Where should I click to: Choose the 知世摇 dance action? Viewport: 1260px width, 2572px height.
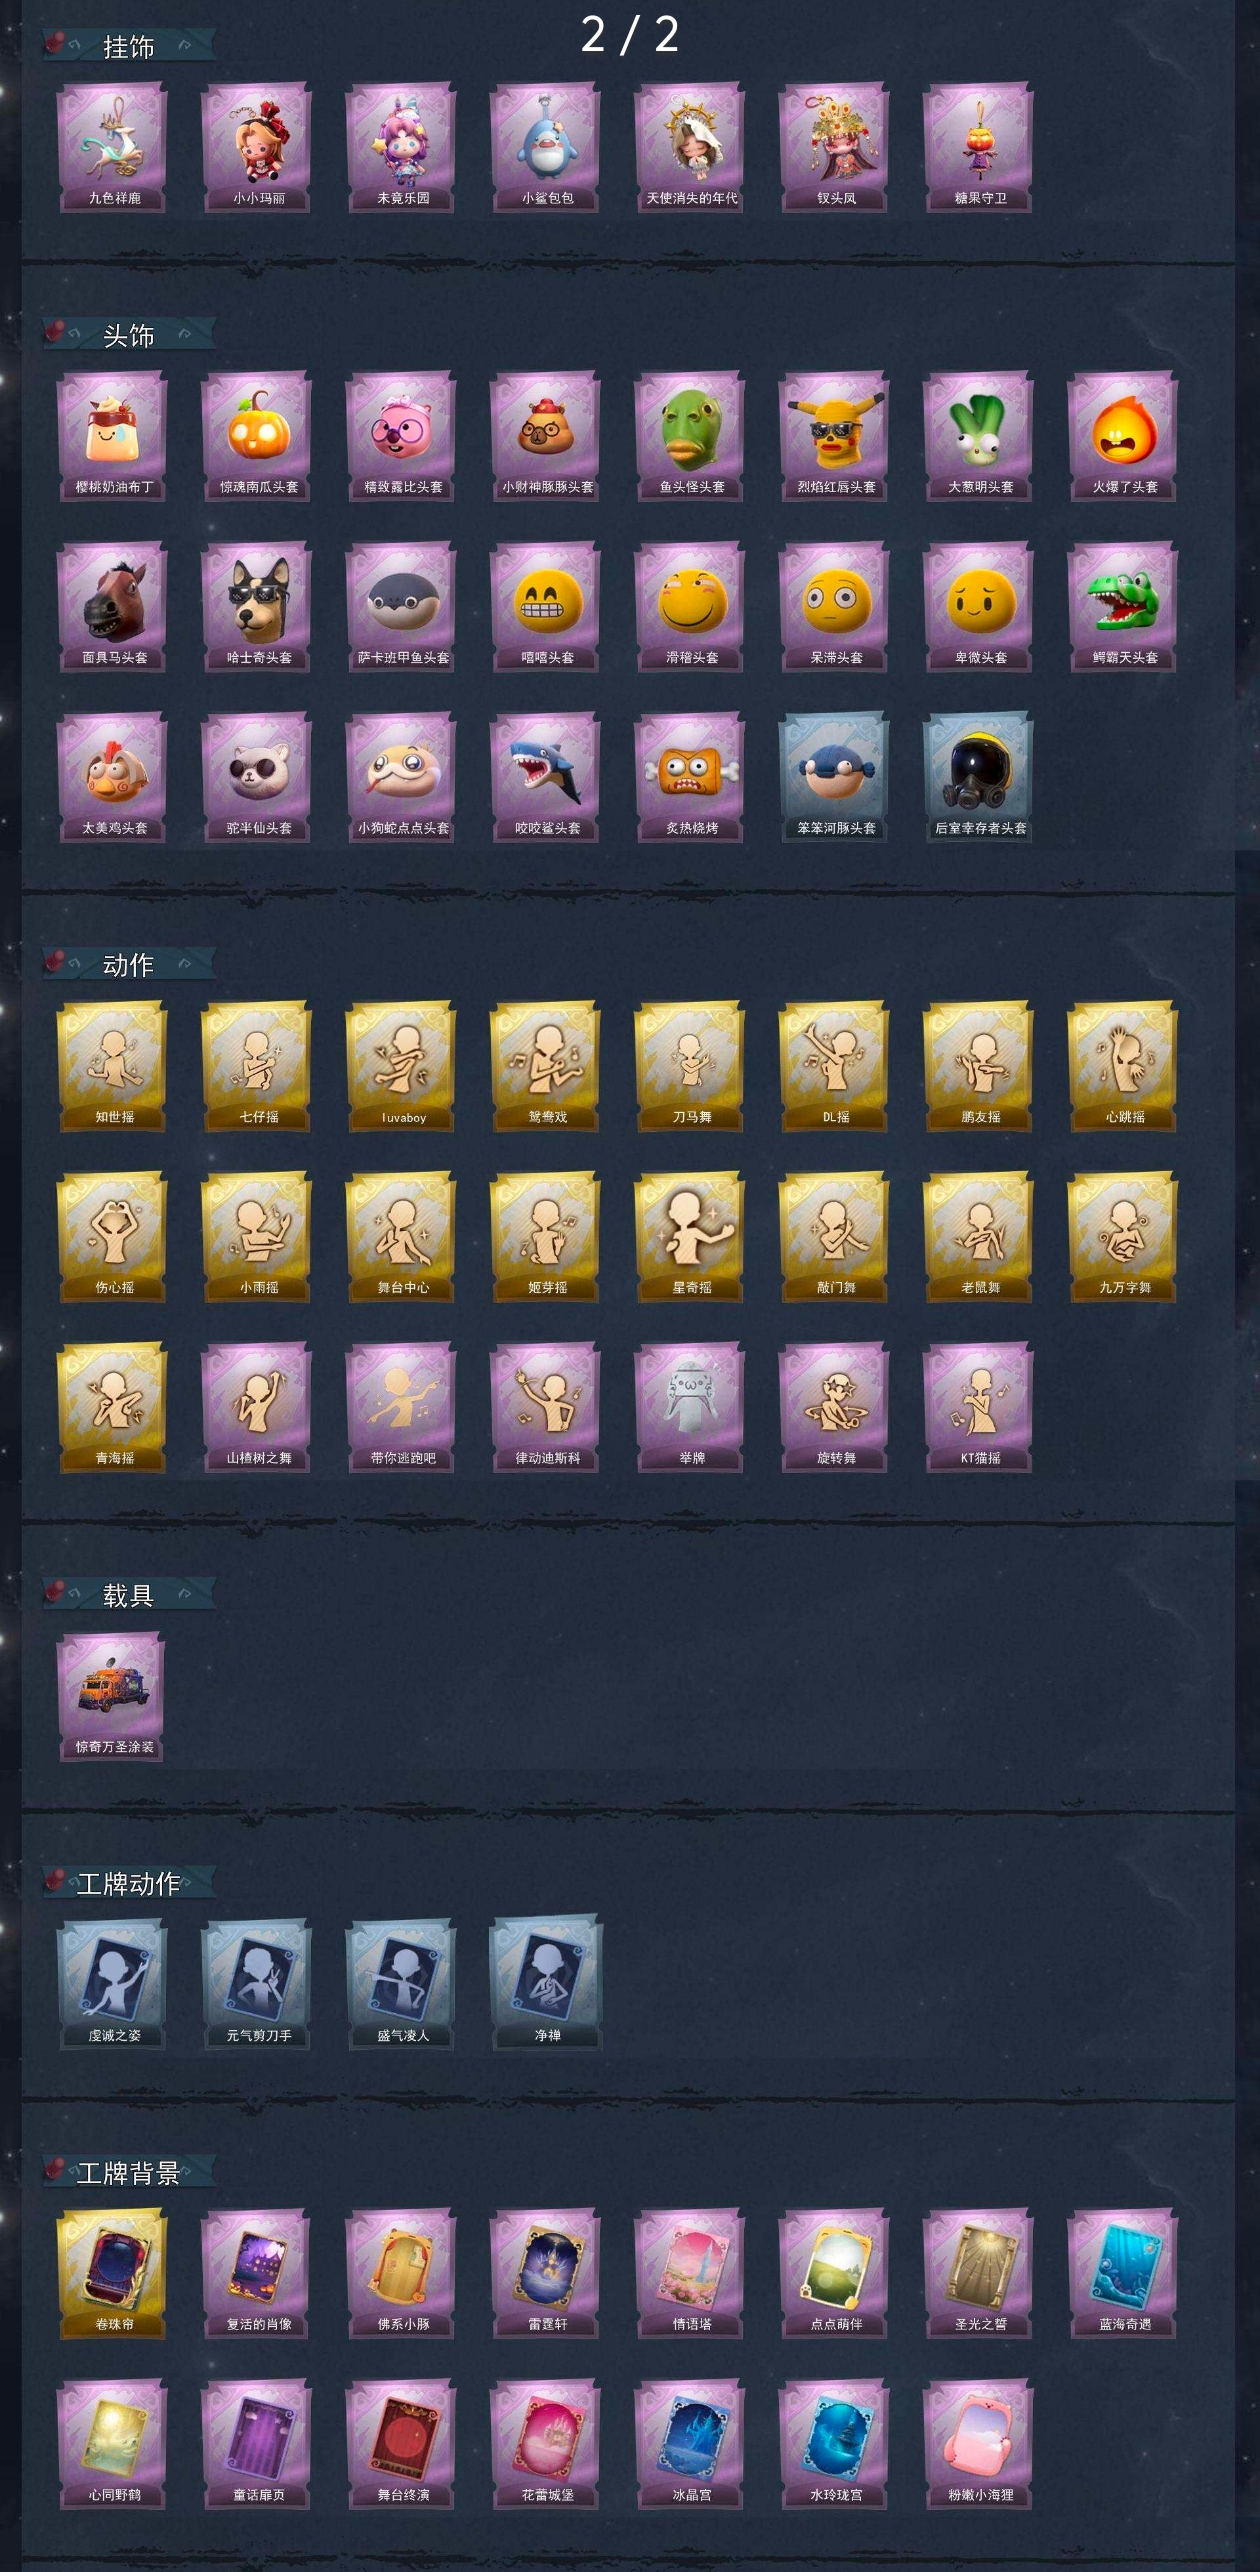113,1067
